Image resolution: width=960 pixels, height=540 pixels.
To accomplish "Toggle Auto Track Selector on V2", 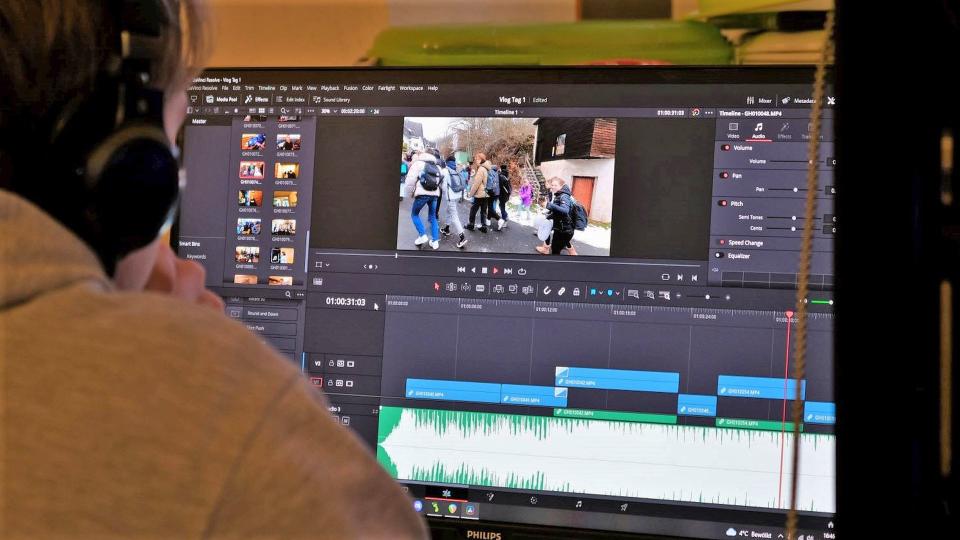I will point(340,363).
